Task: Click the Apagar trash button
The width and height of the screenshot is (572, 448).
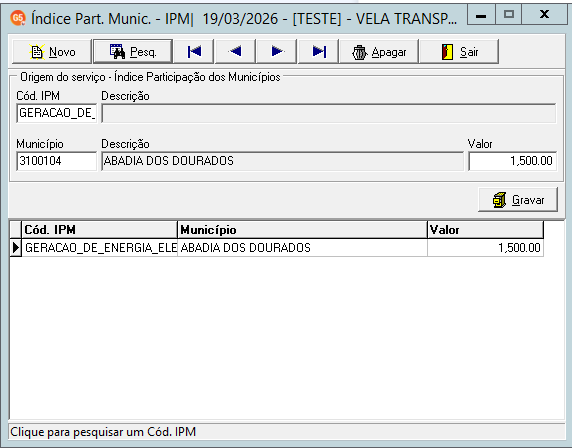Action: pyautogui.click(x=379, y=52)
